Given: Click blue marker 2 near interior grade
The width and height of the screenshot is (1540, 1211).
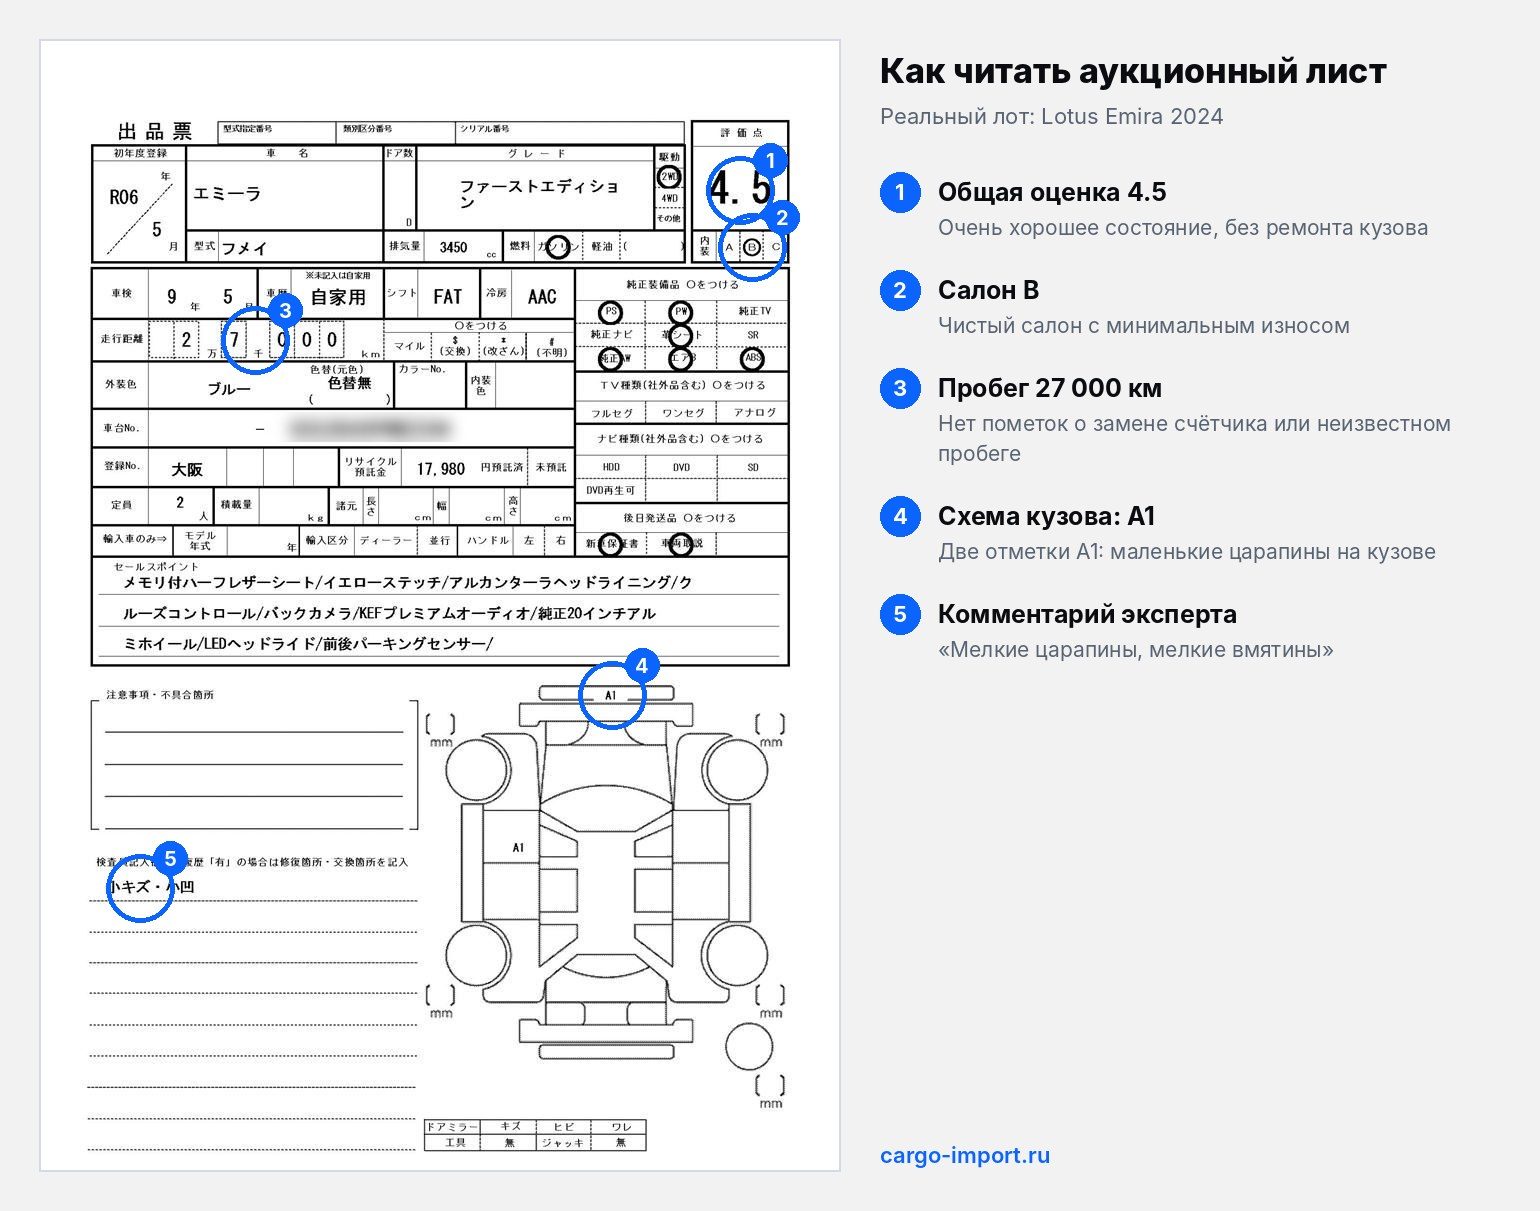Looking at the screenshot, I should tap(781, 217).
